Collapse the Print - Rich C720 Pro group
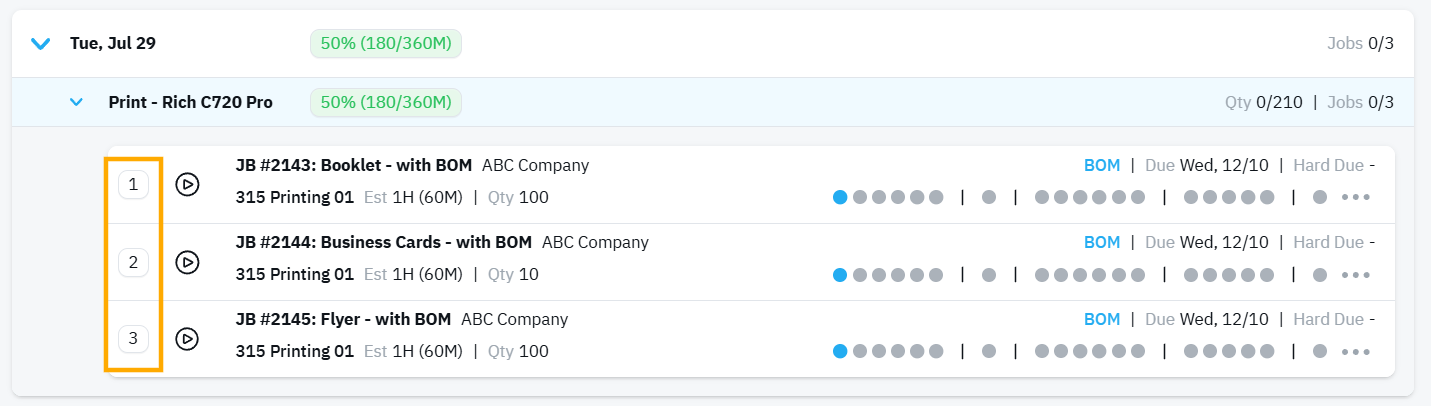Image resolution: width=1431 pixels, height=406 pixels. (76, 102)
